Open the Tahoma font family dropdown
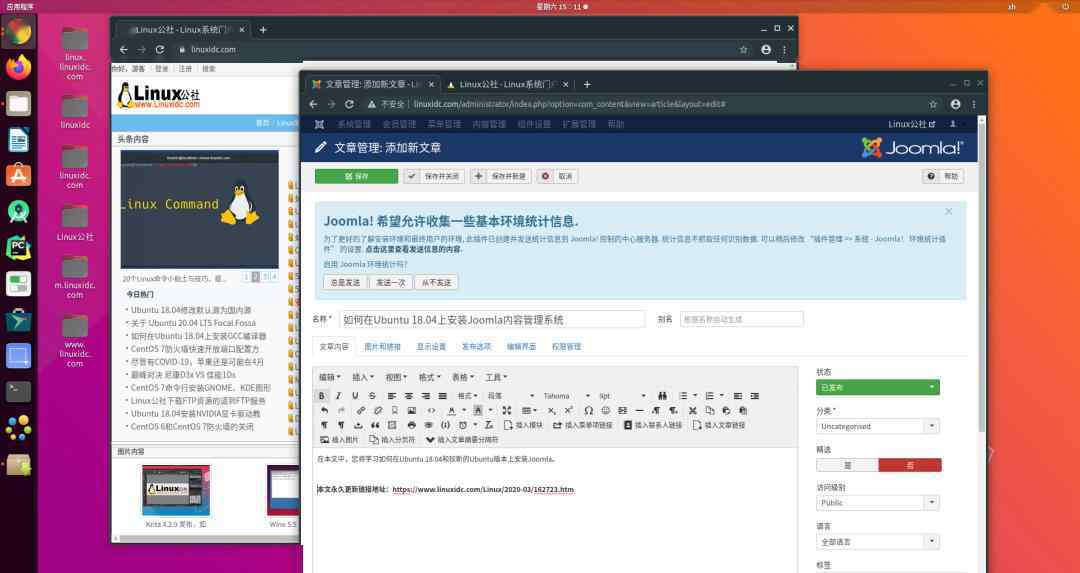The image size is (1080, 573). coord(566,396)
